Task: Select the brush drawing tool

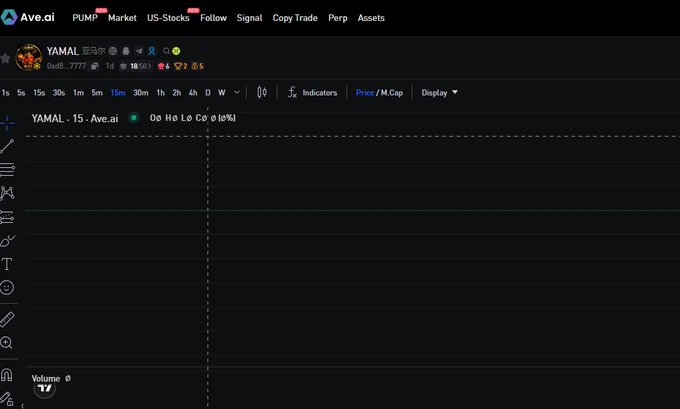Action: (x=7, y=240)
